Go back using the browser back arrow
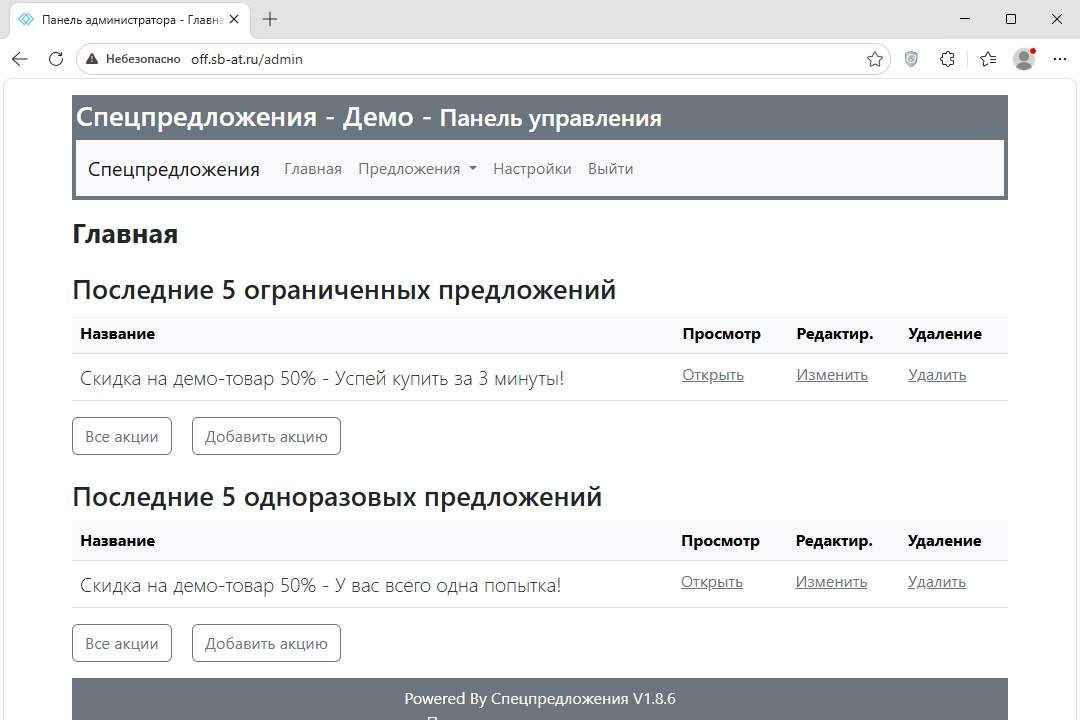 pos(20,59)
